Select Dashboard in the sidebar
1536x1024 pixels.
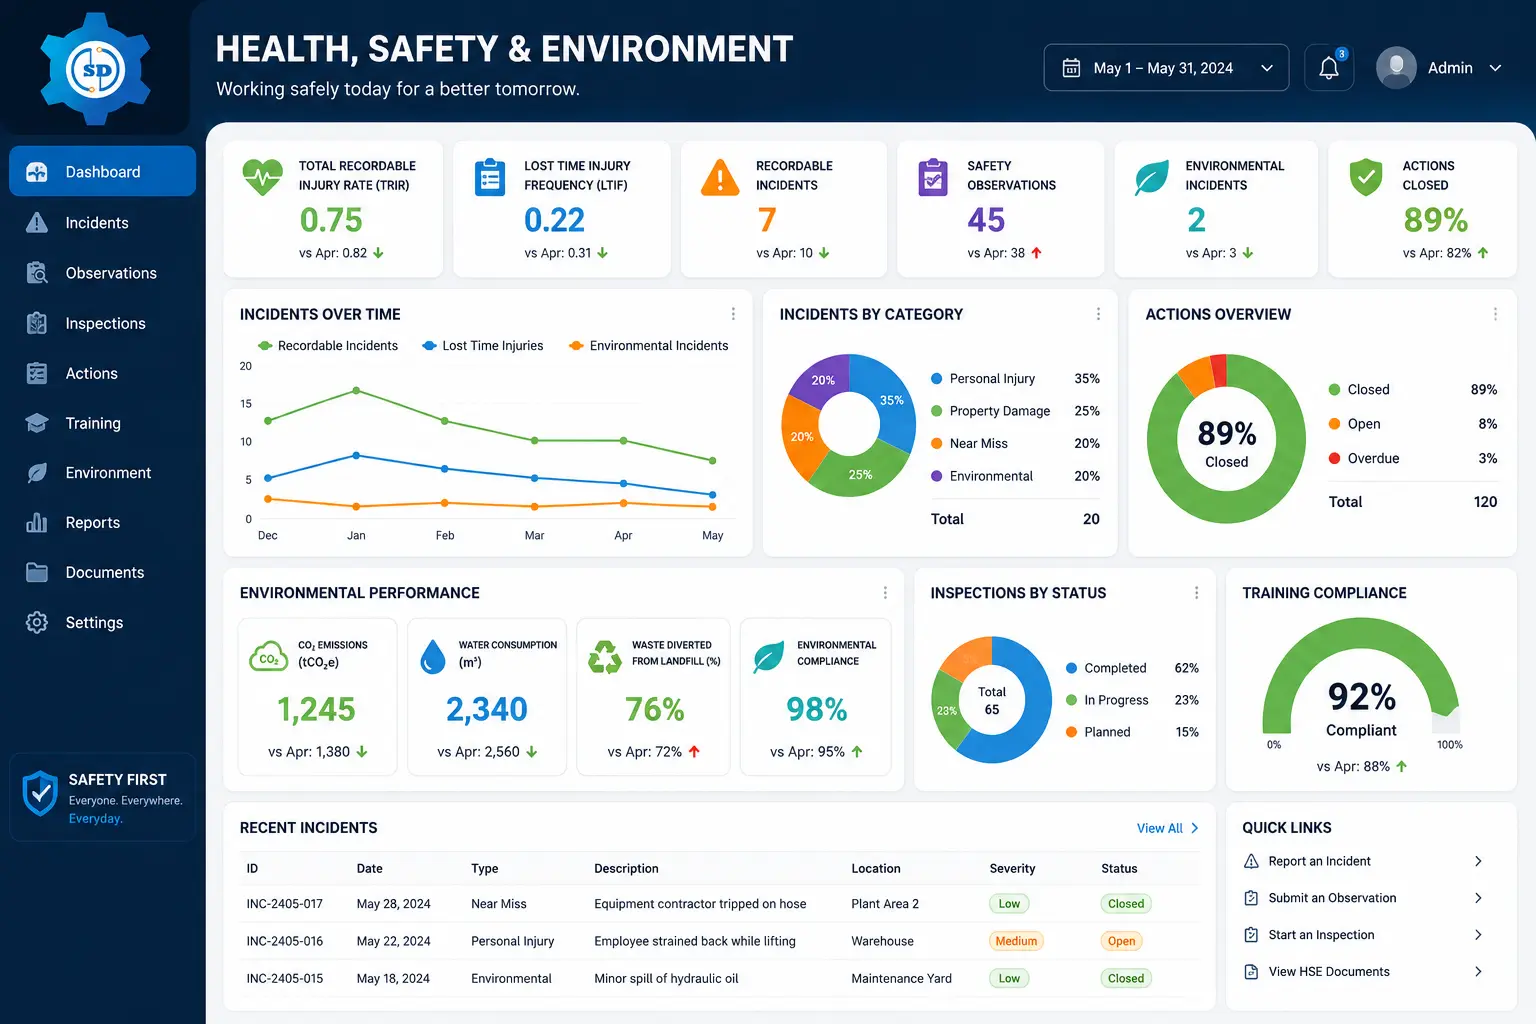click(102, 172)
